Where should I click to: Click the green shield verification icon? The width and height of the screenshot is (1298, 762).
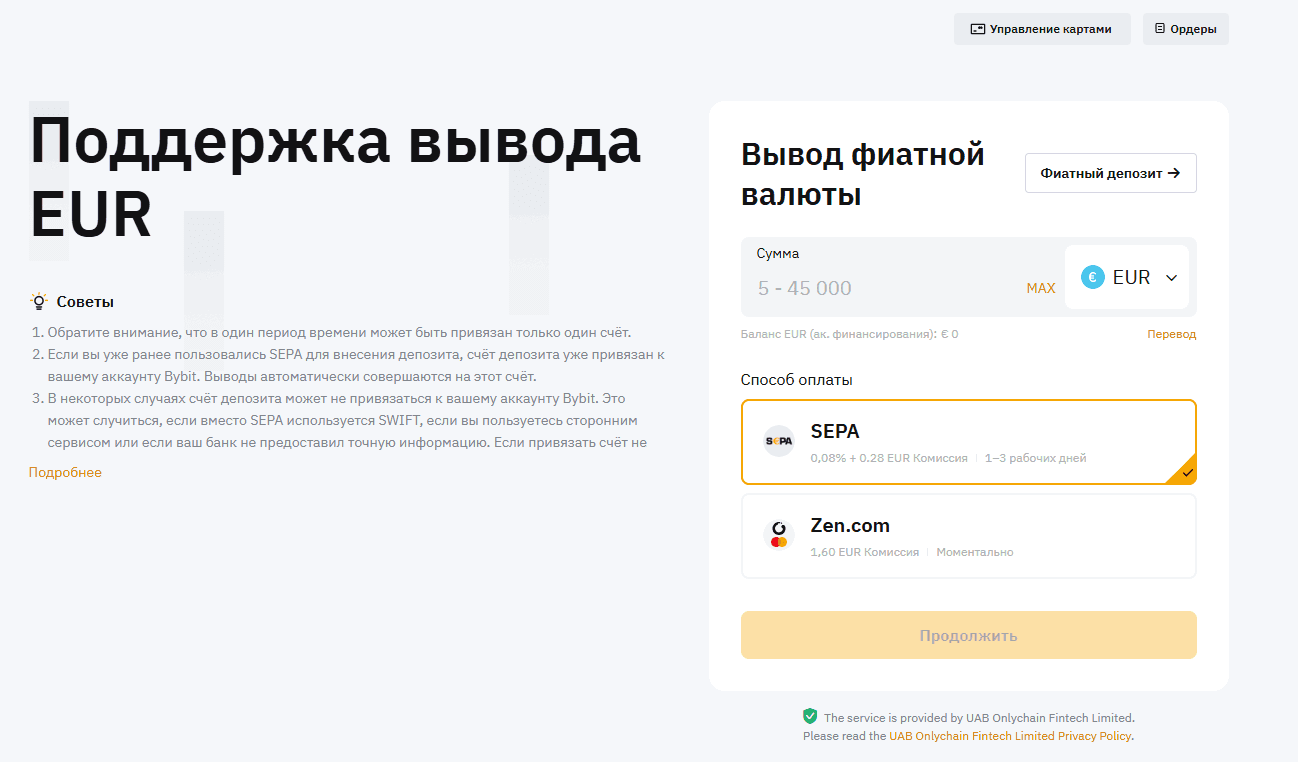tap(810, 716)
